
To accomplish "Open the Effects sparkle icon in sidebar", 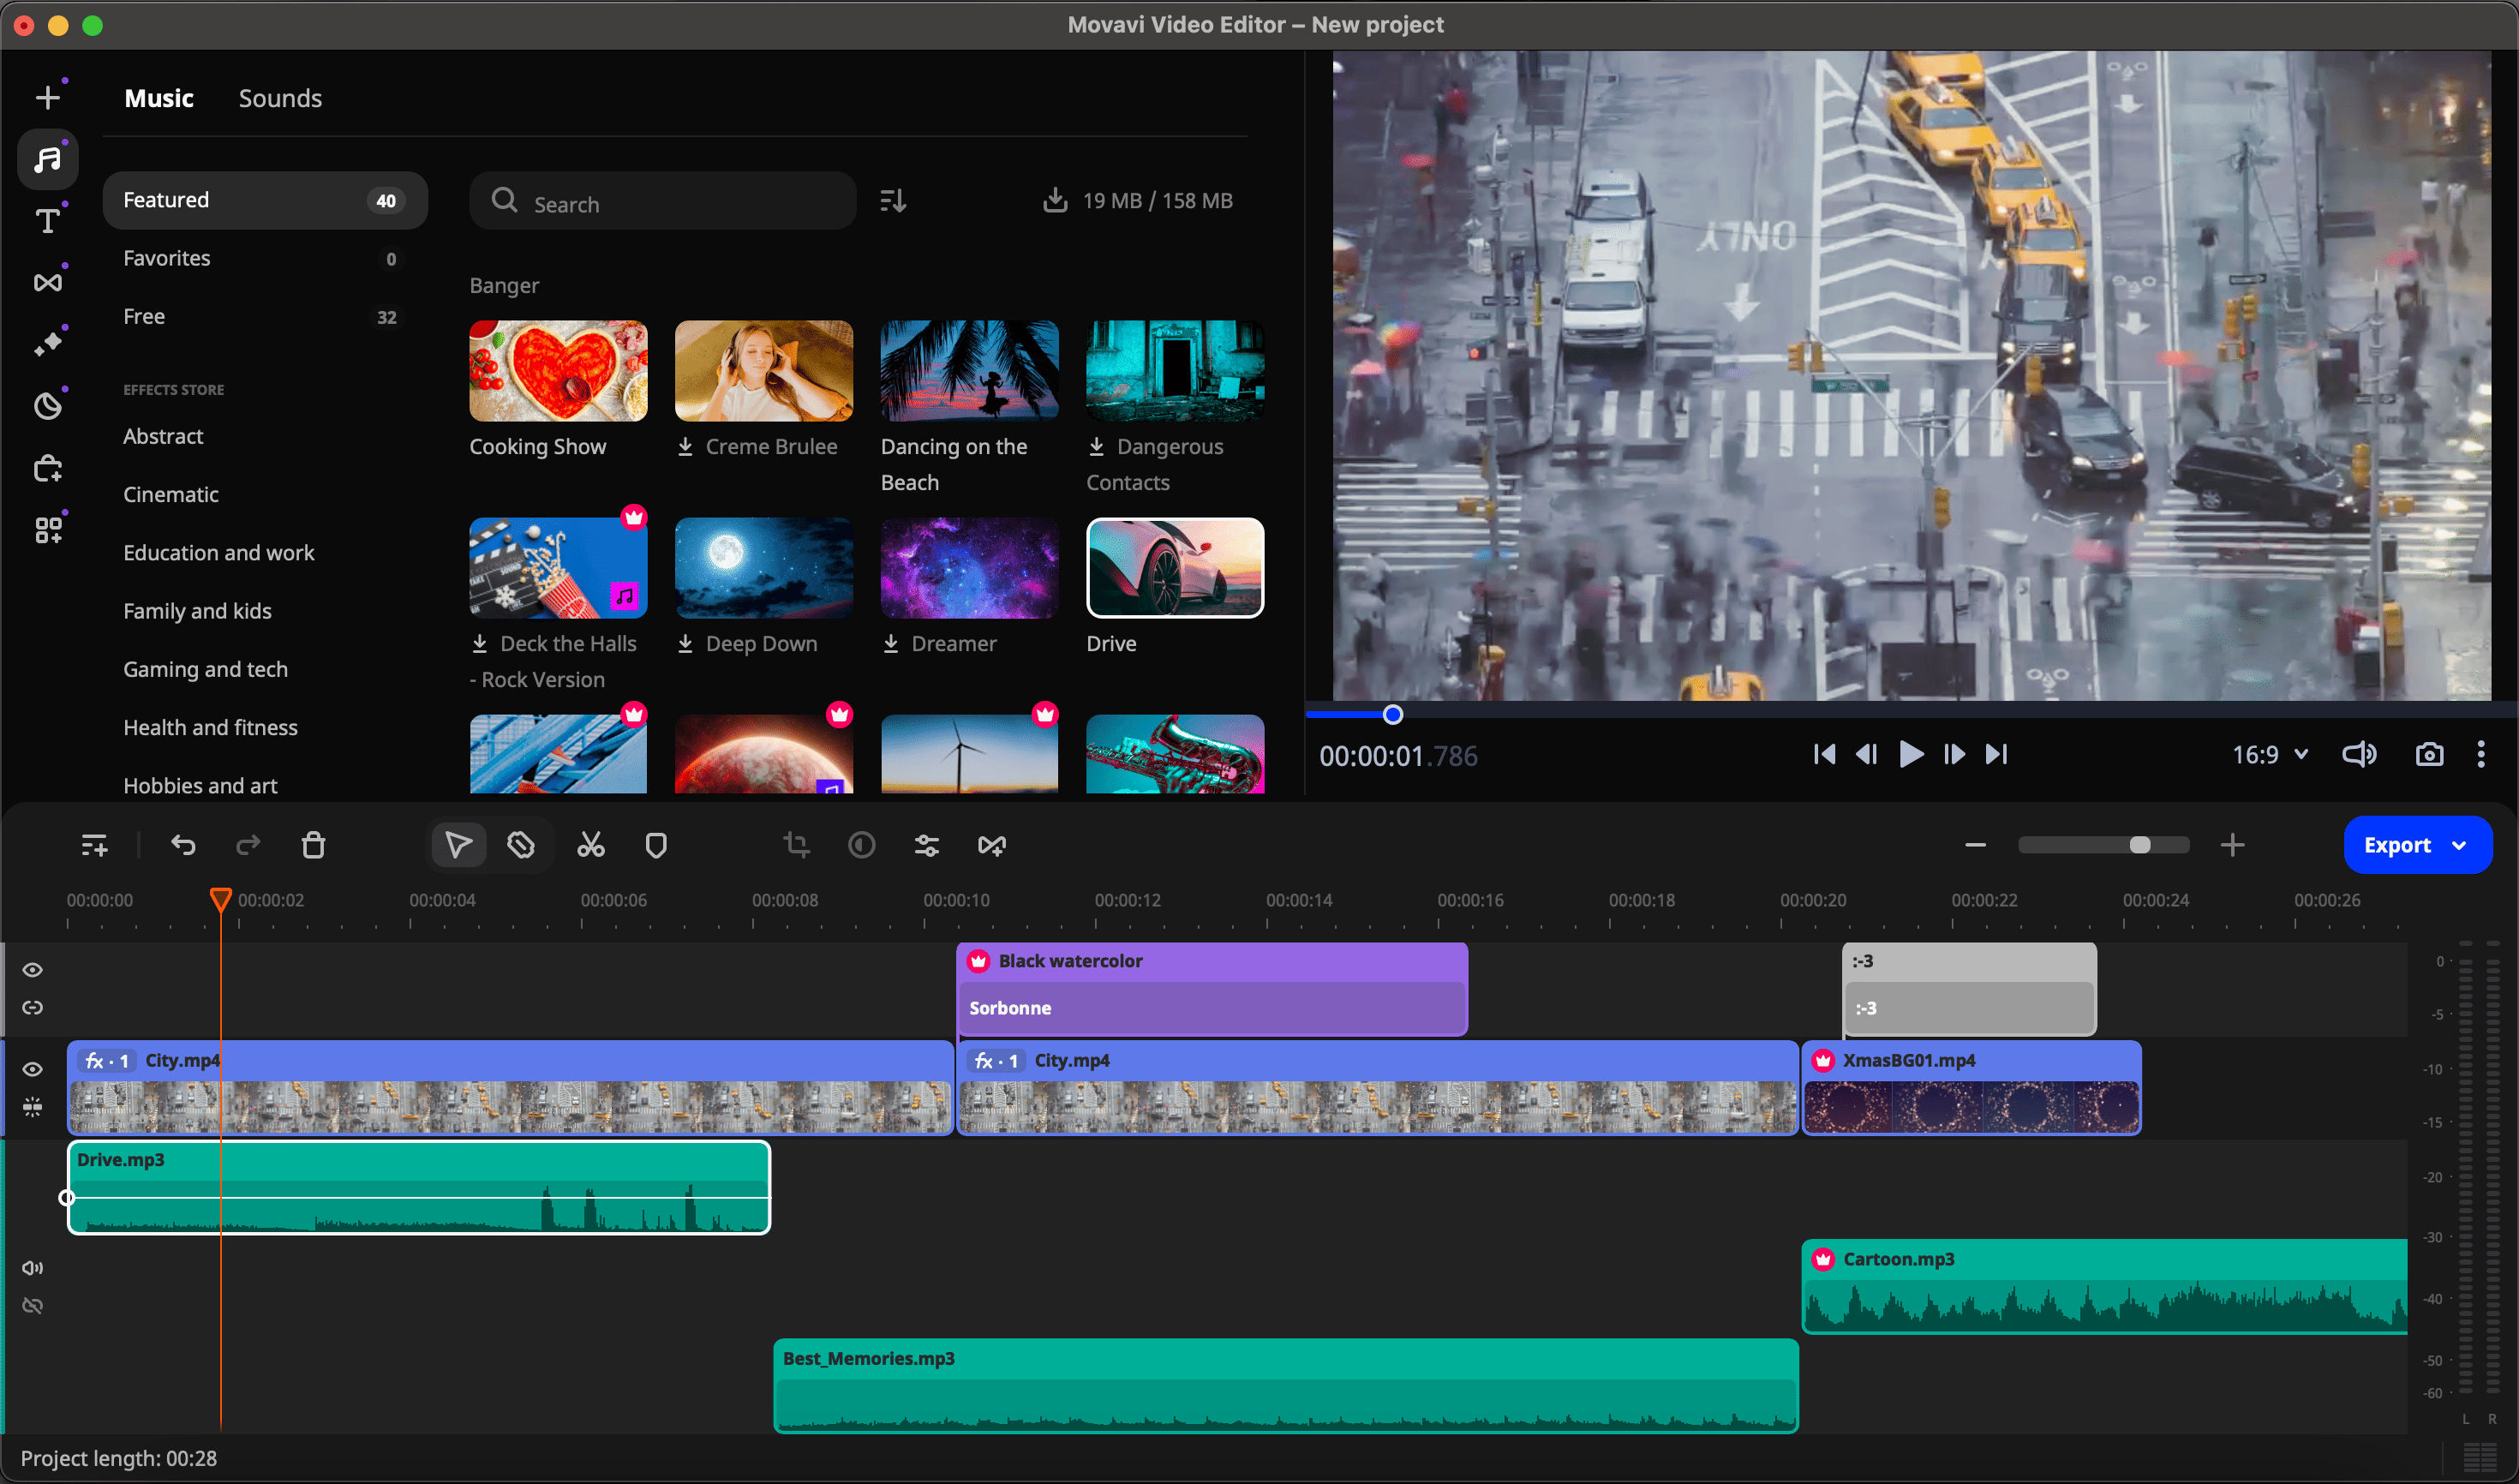I will click(47, 343).
